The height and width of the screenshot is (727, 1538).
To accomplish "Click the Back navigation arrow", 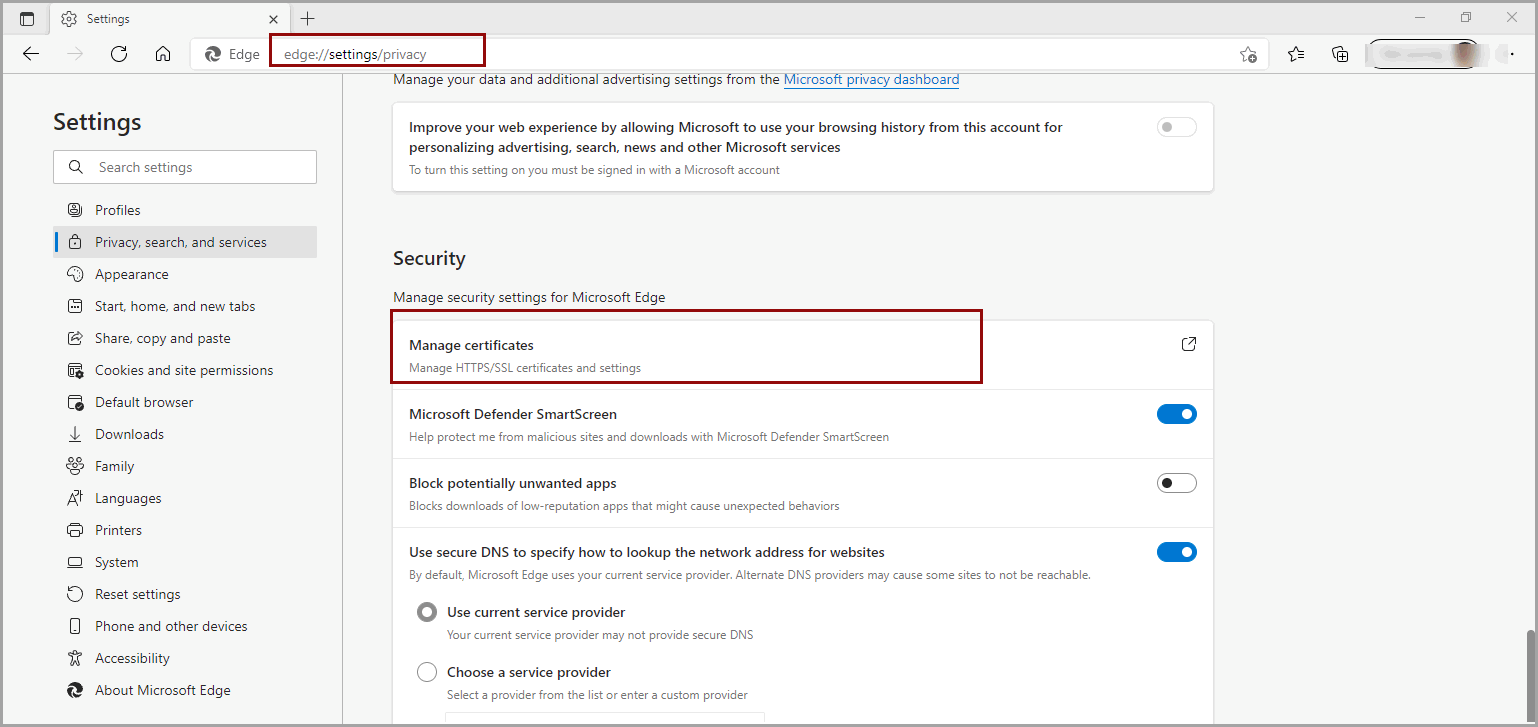I will click(x=31, y=54).
